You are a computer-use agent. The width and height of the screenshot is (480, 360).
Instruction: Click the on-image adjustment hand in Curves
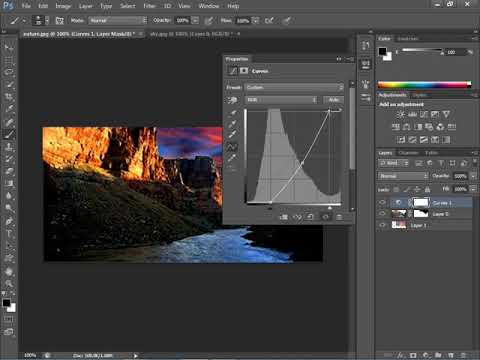pos(232,100)
